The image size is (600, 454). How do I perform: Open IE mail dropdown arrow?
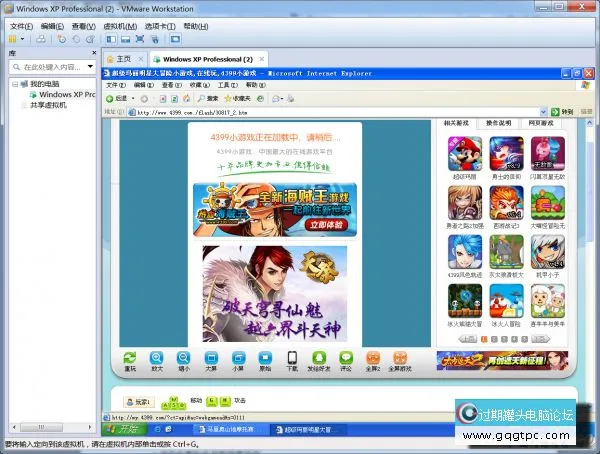282,99
